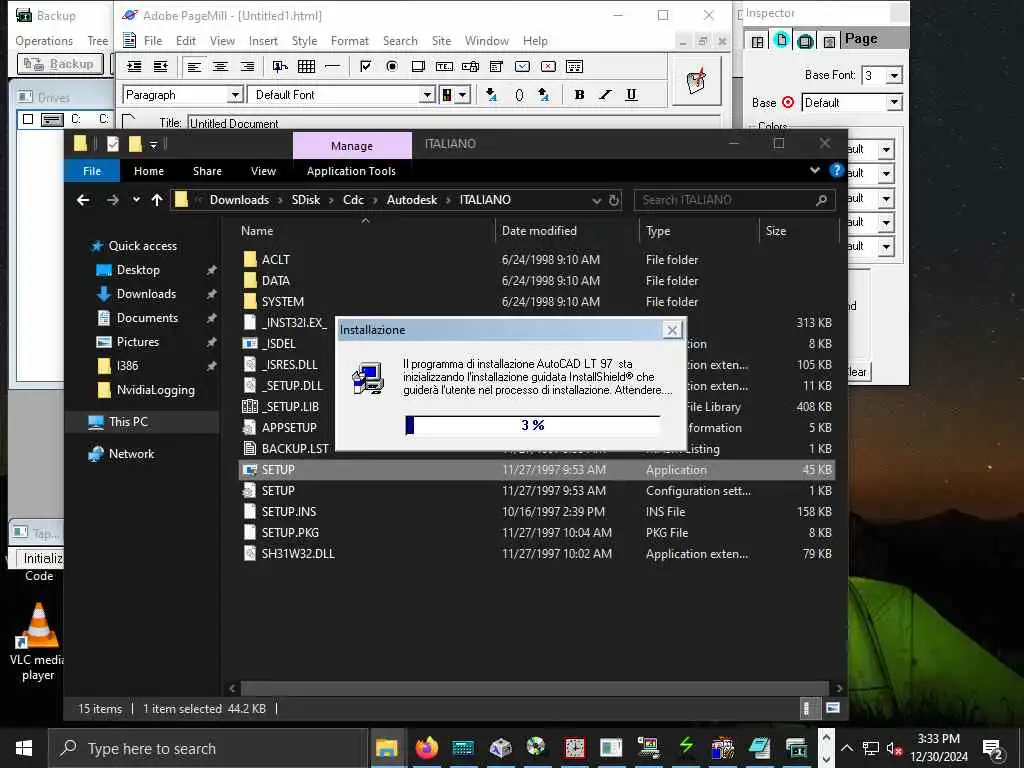
Task: Go back in File Explorer
Action: coord(83,200)
